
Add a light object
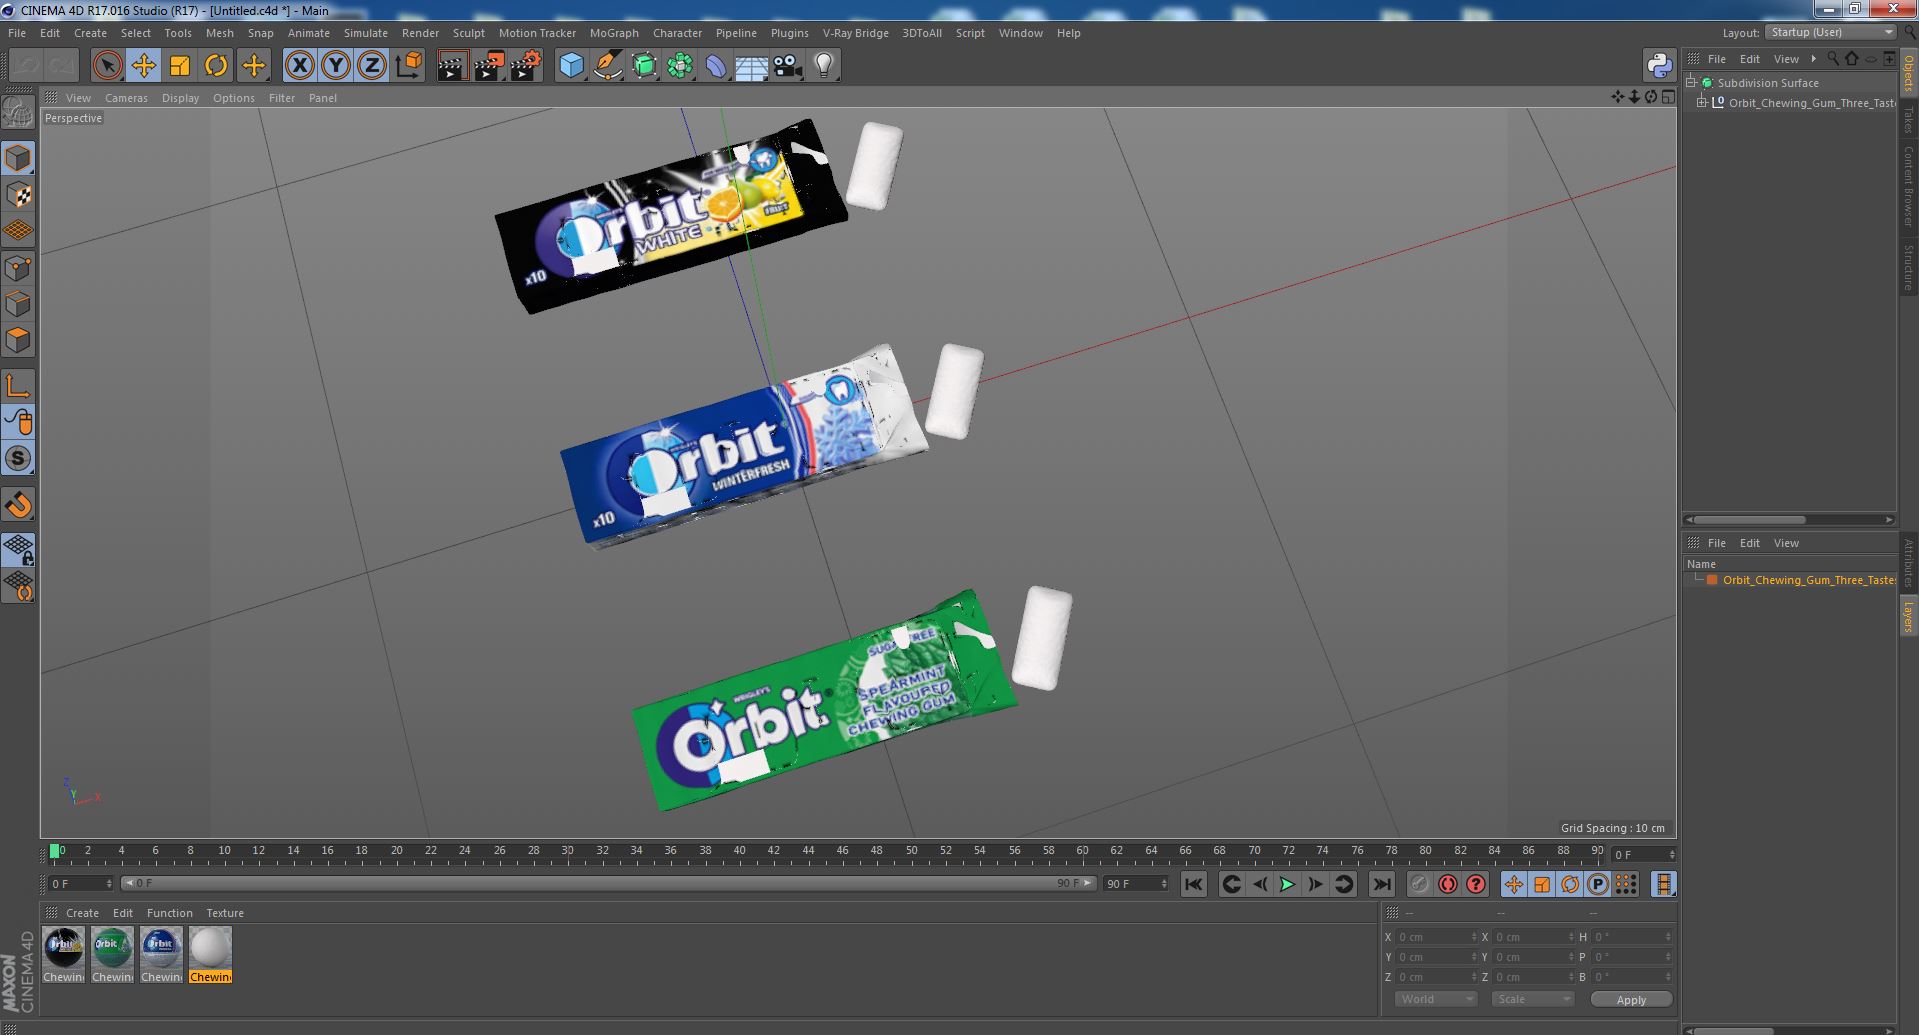point(824,66)
